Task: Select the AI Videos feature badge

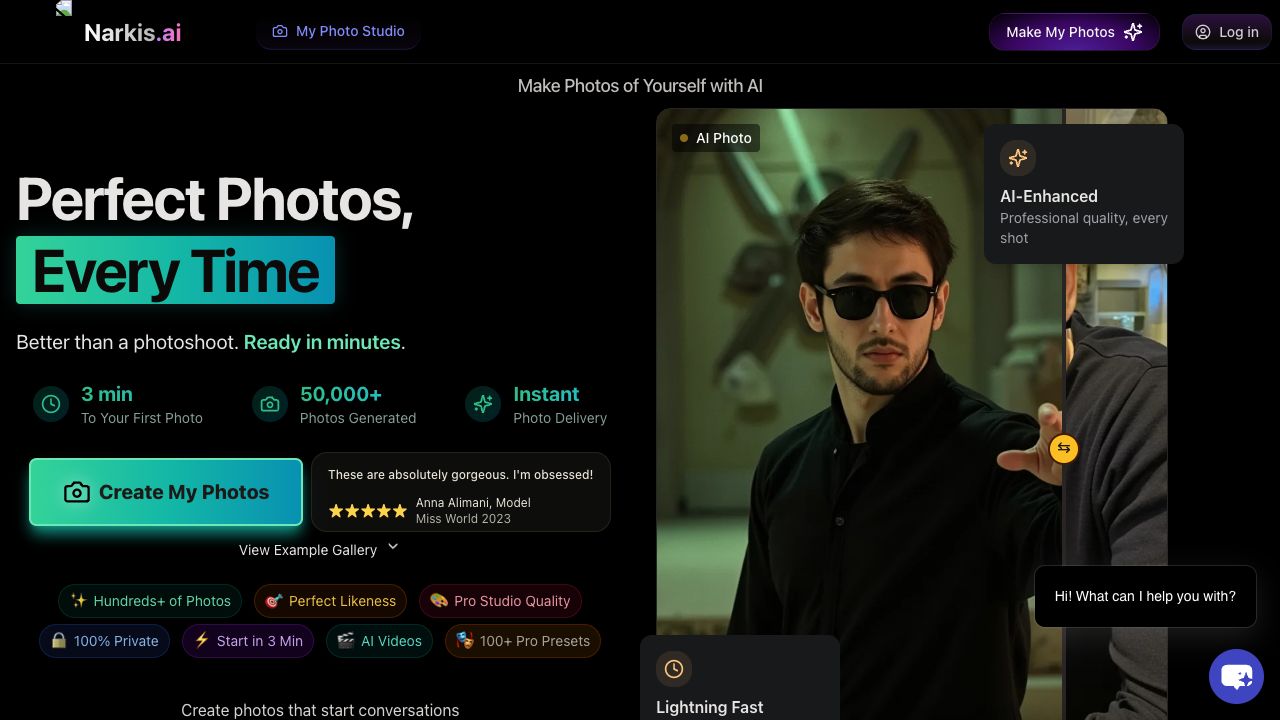Action: (379, 641)
